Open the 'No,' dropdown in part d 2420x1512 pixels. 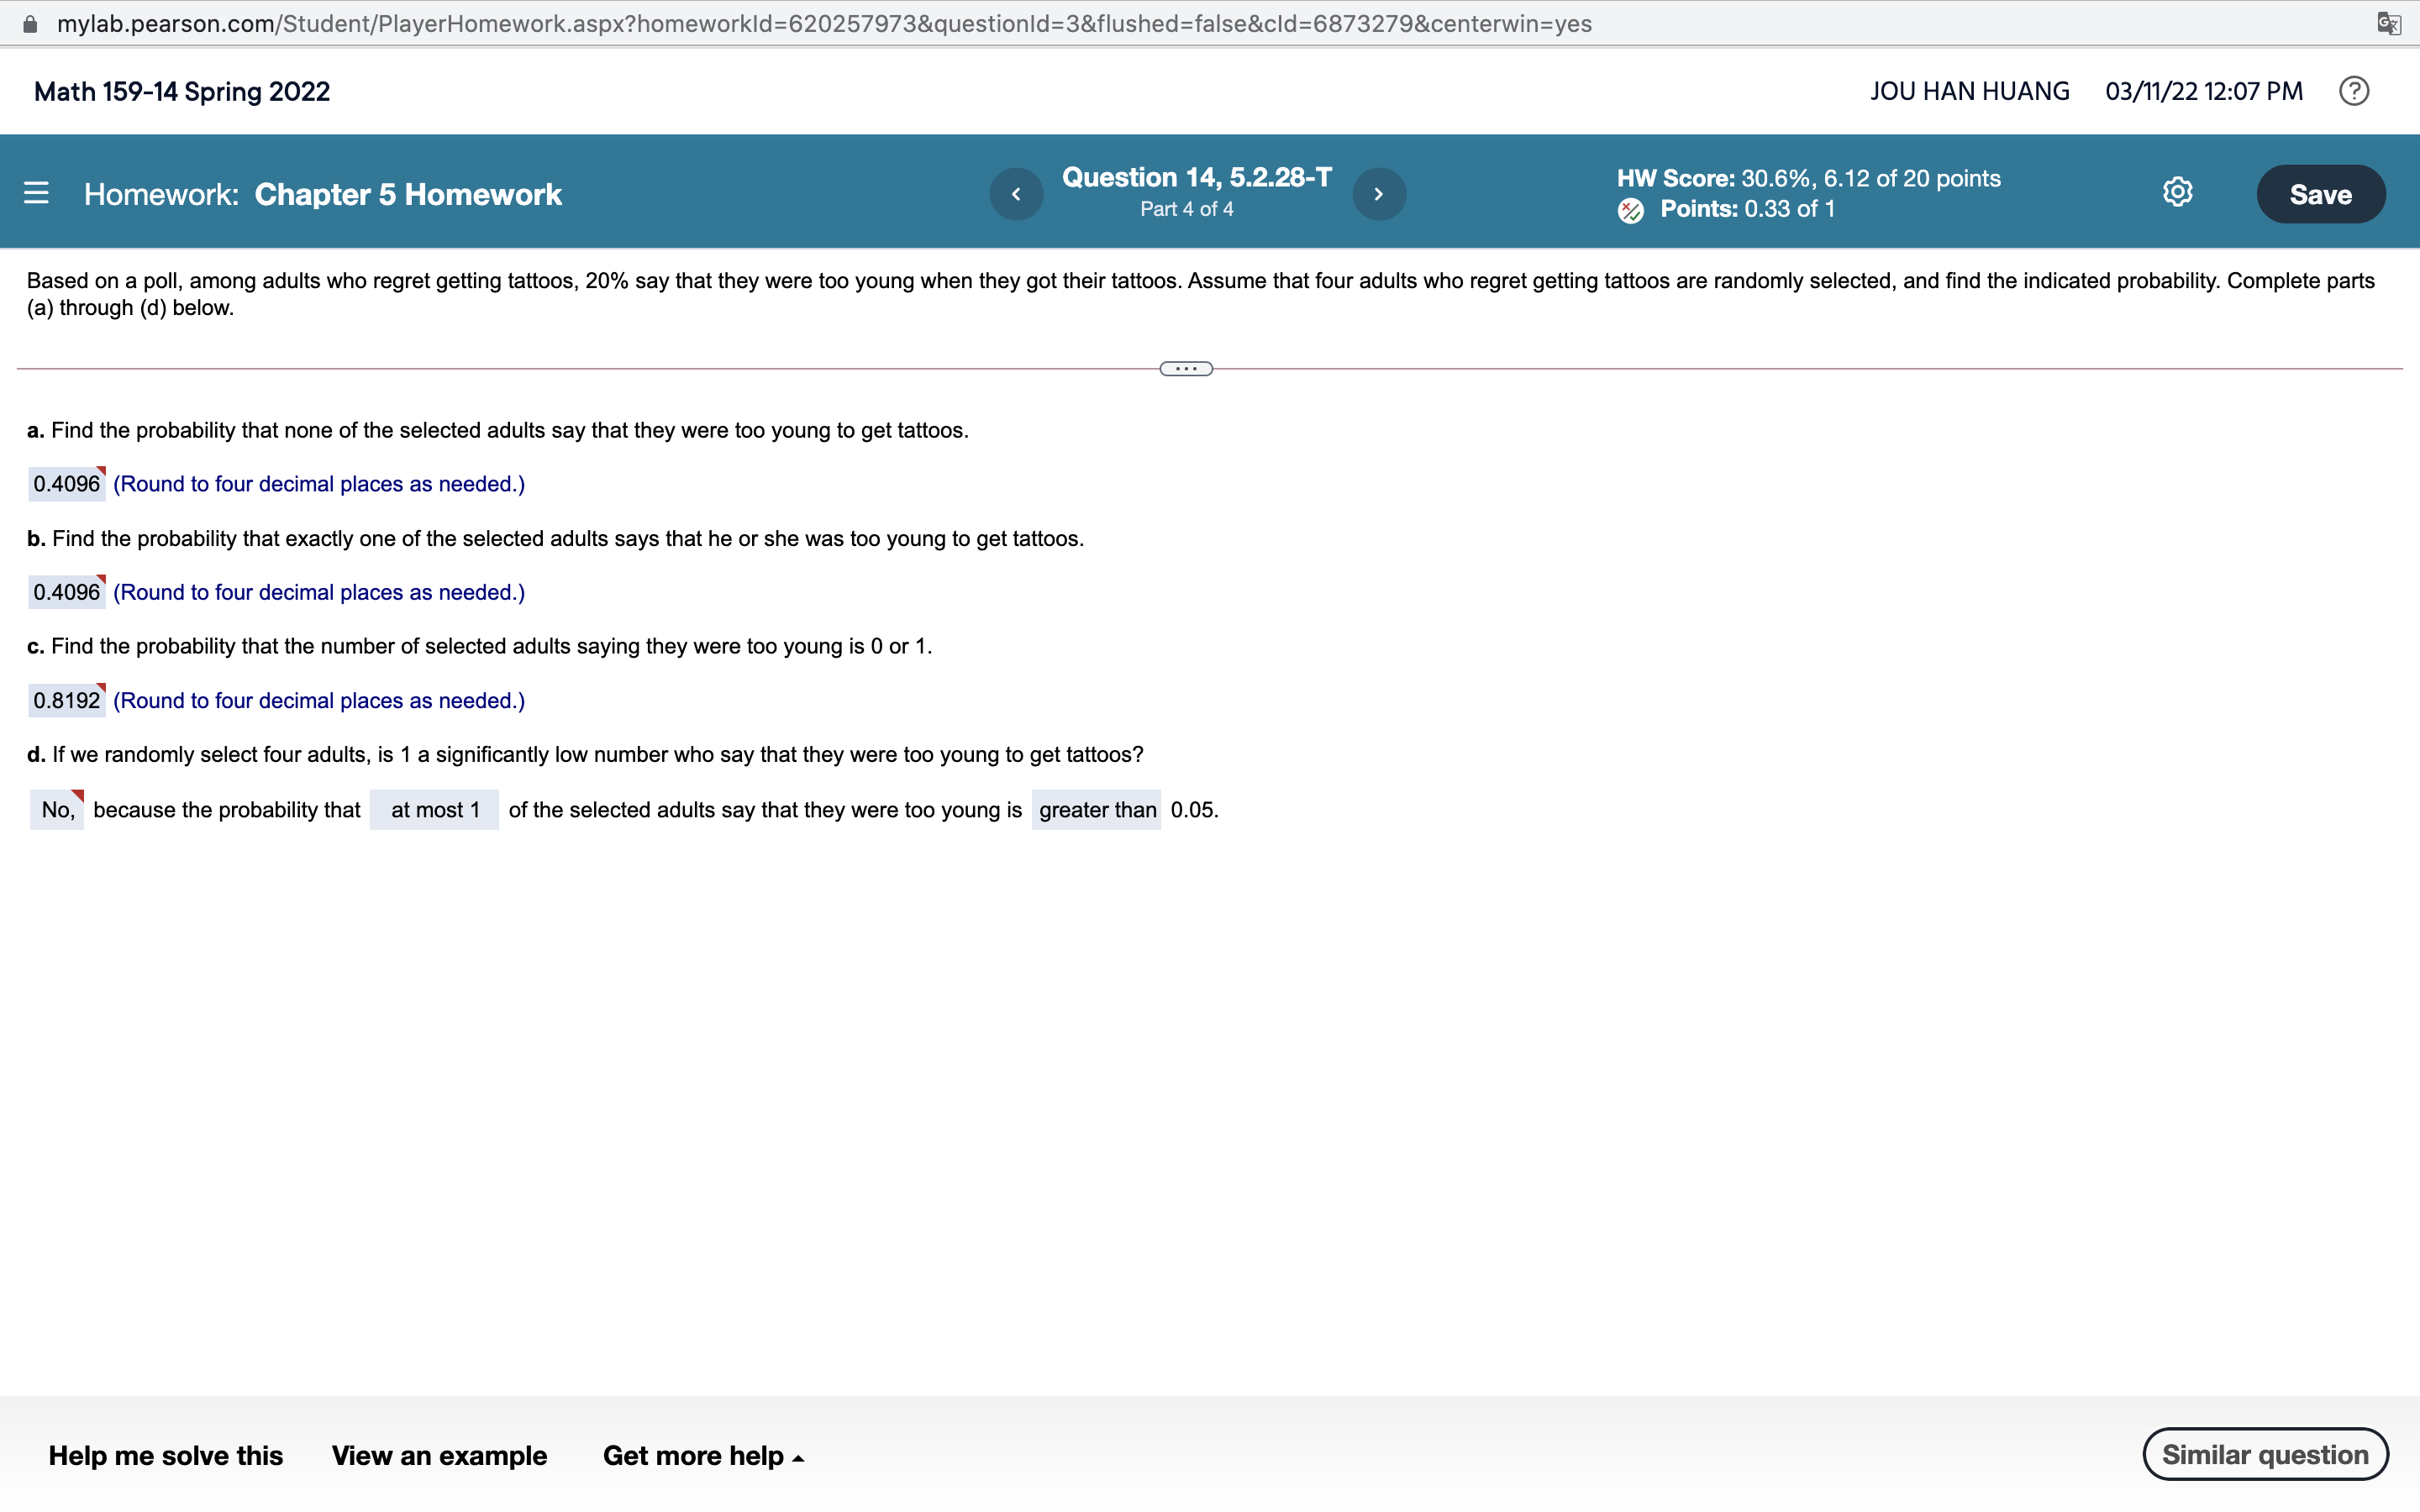pyautogui.click(x=56, y=809)
